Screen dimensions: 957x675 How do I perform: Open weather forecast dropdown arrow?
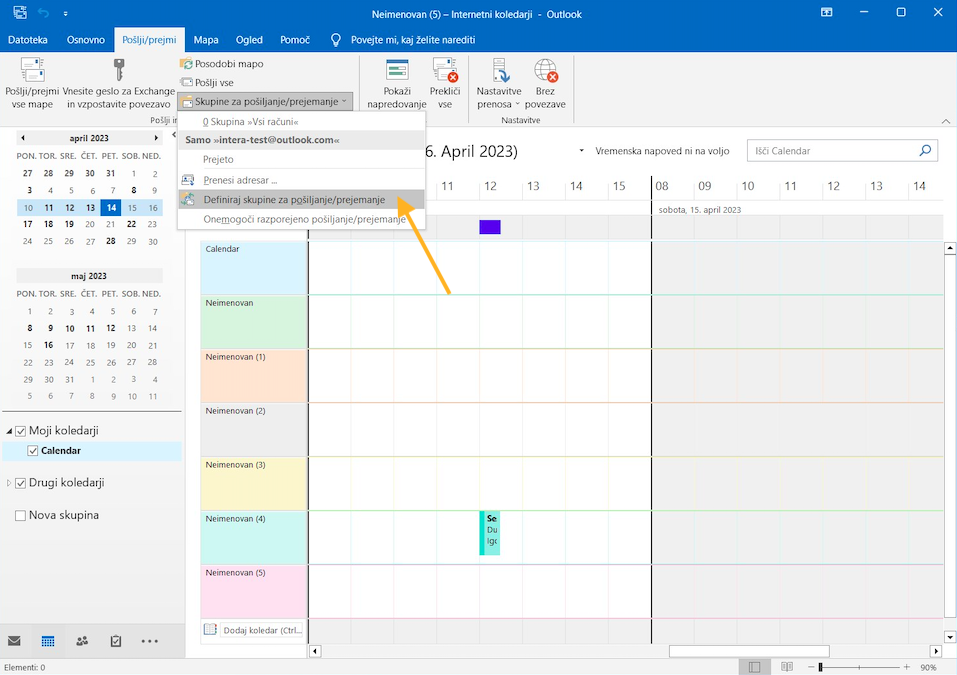coord(581,150)
